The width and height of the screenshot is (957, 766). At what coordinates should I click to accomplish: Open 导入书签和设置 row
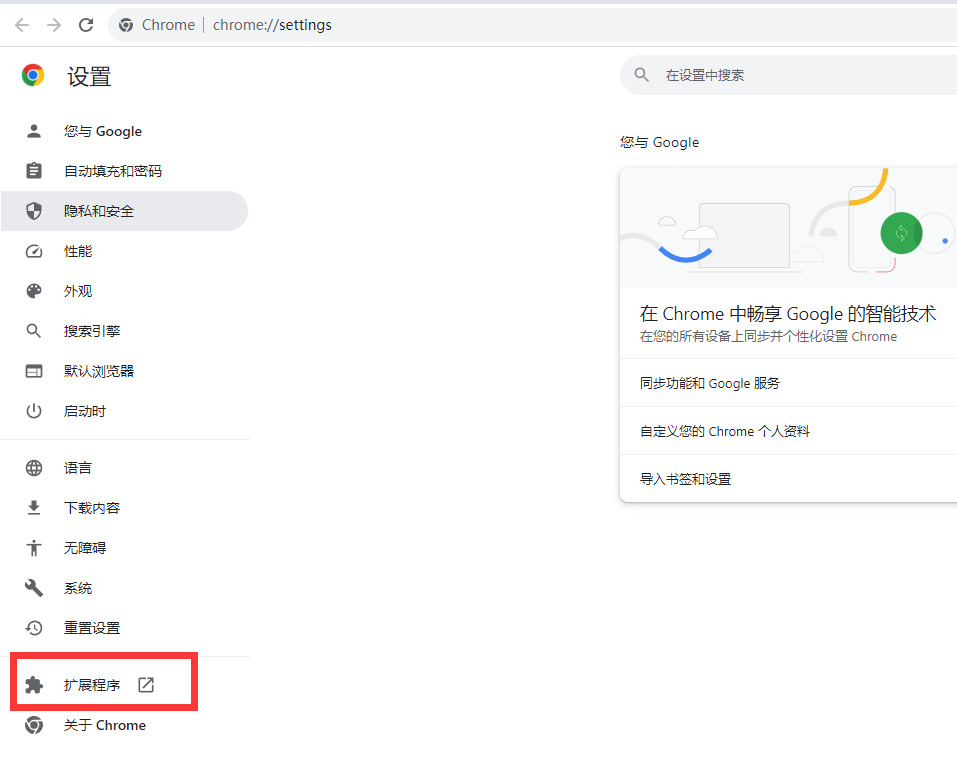[789, 479]
